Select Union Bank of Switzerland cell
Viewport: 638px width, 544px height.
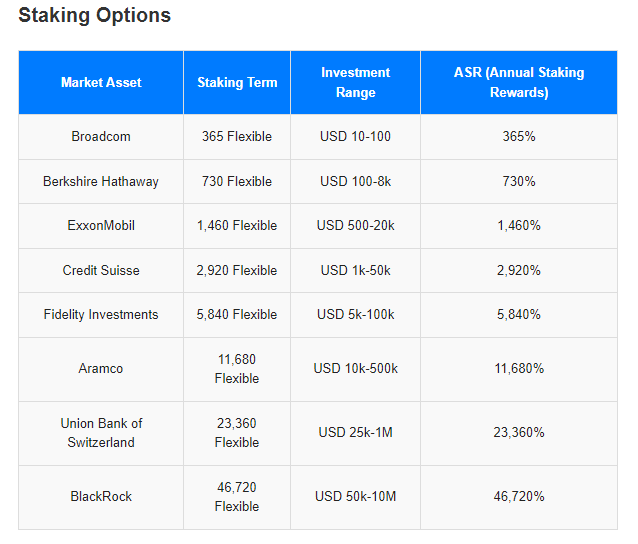point(101,433)
